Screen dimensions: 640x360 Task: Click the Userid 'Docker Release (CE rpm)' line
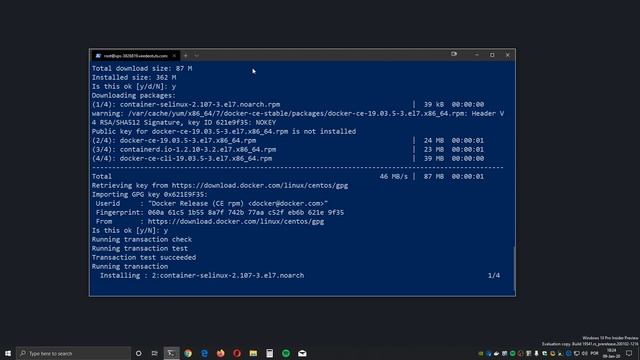pos(211,203)
